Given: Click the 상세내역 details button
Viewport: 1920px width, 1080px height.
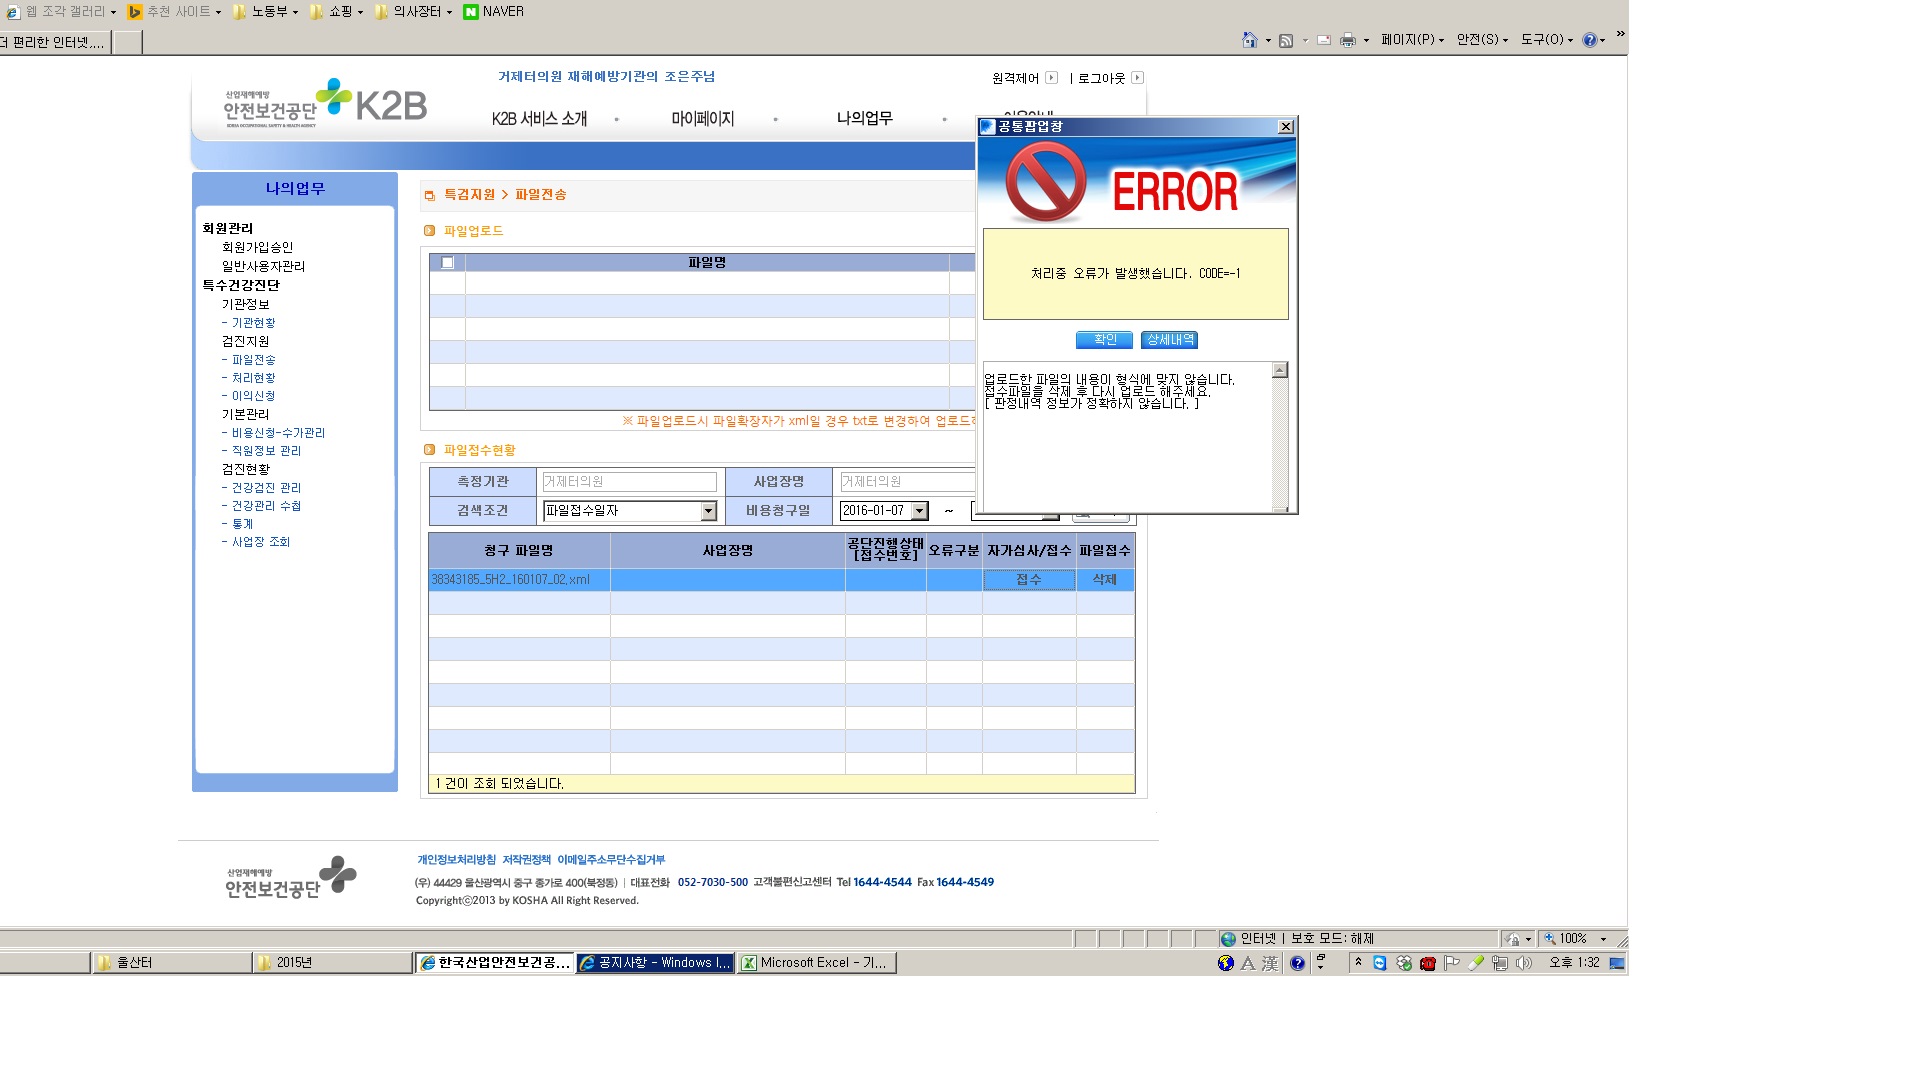Looking at the screenshot, I should pos(1169,340).
